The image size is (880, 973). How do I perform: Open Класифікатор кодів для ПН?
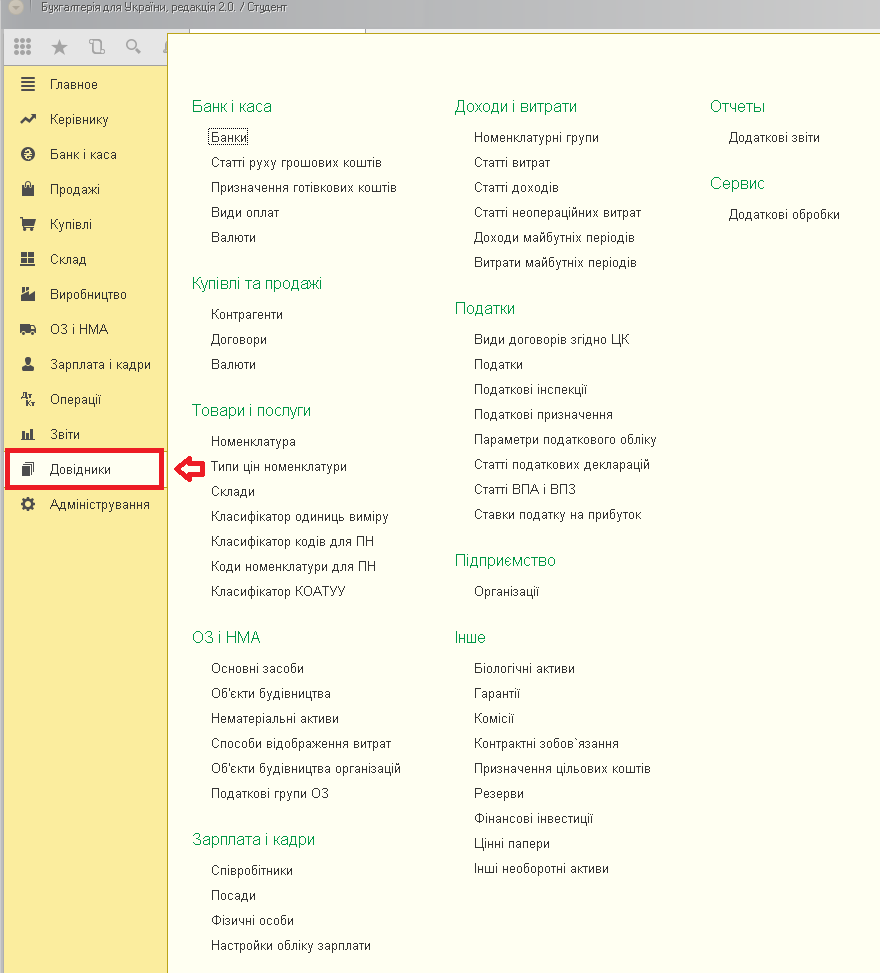292,541
